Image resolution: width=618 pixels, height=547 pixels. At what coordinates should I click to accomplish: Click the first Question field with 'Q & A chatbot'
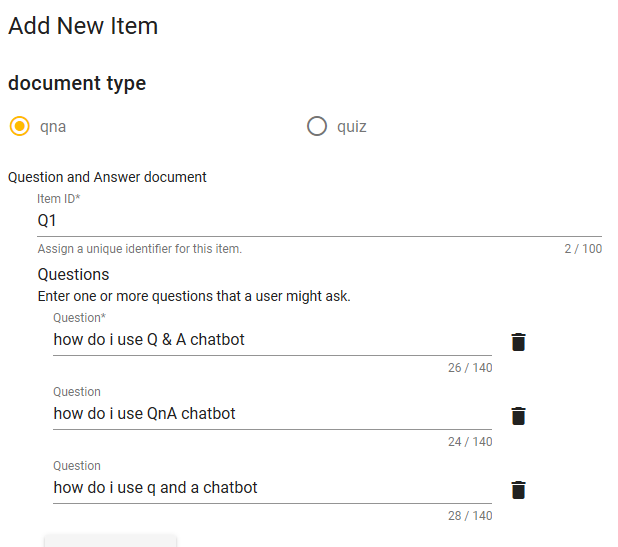[272, 340]
